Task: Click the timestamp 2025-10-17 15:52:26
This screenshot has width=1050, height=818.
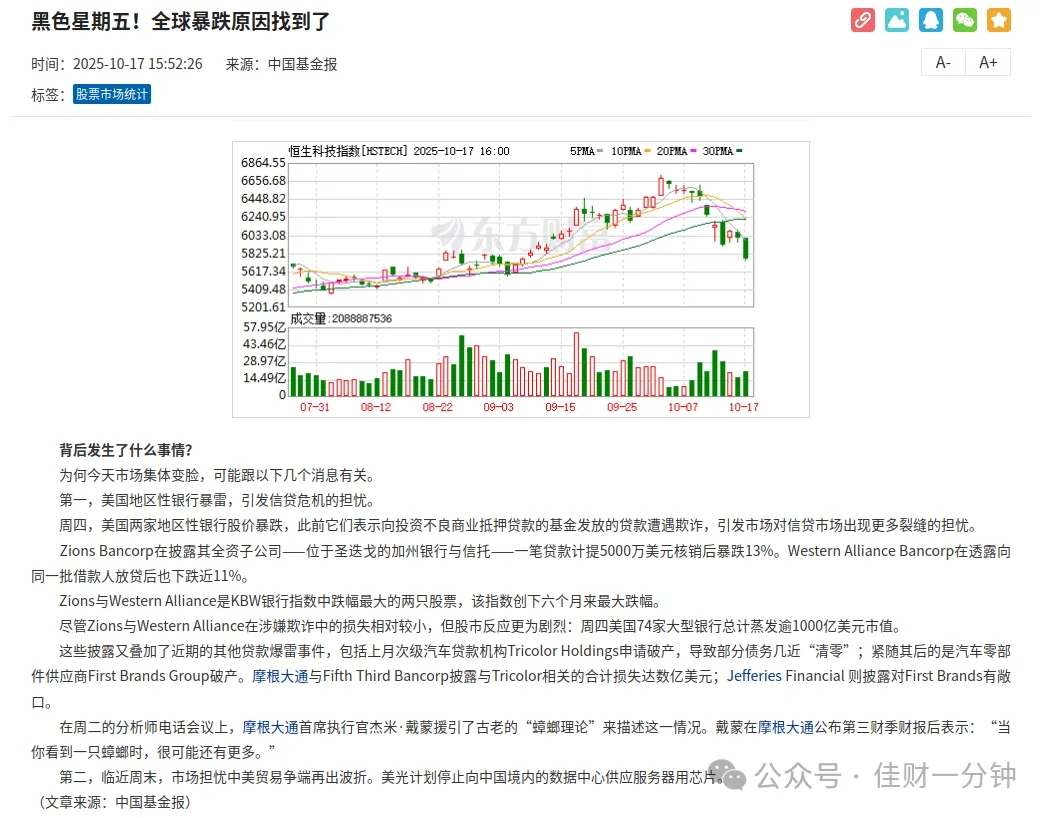Action: pyautogui.click(x=137, y=64)
